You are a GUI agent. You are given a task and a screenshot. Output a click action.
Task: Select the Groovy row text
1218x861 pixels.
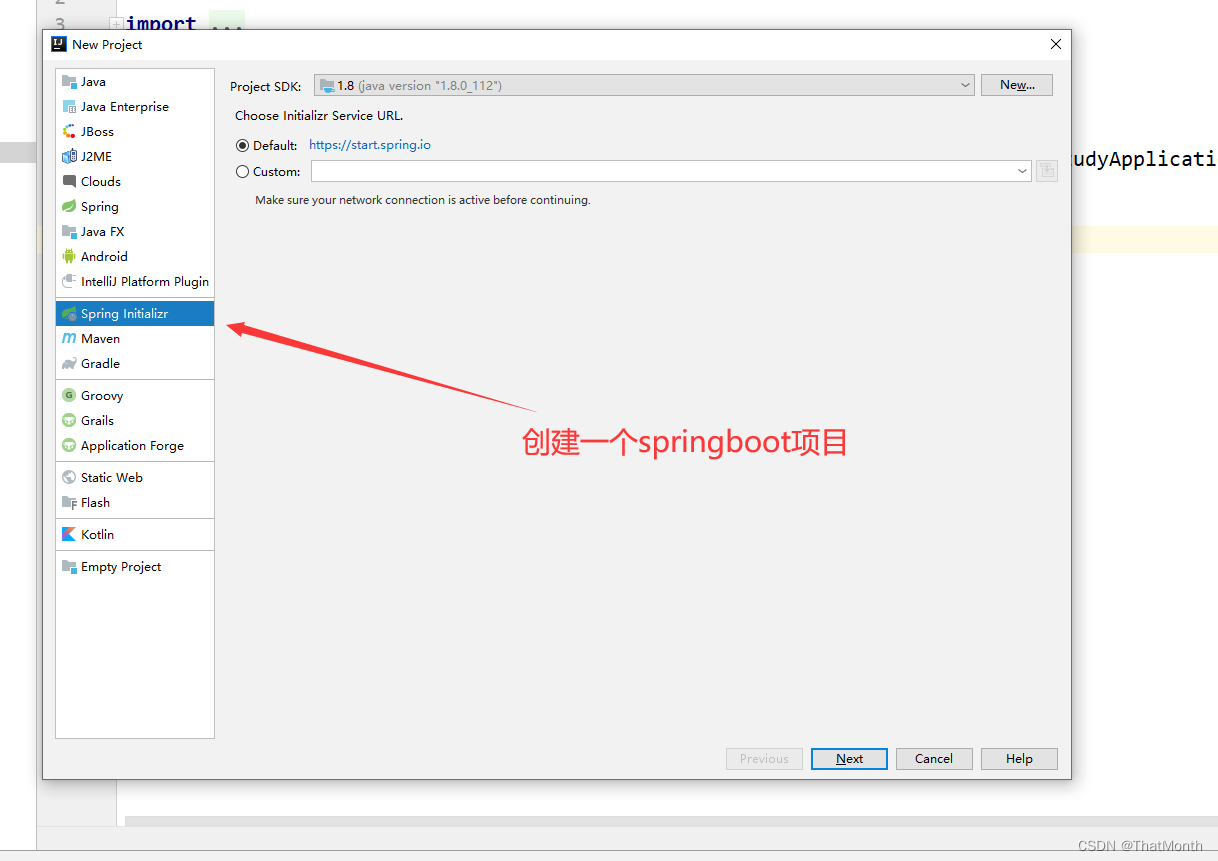102,396
